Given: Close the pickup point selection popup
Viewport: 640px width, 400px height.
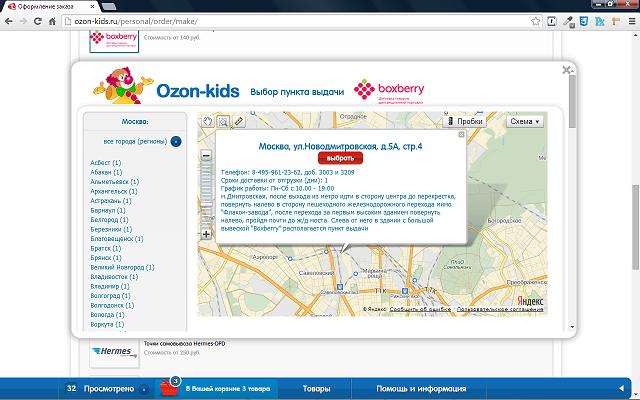Looking at the screenshot, I should 566,70.
